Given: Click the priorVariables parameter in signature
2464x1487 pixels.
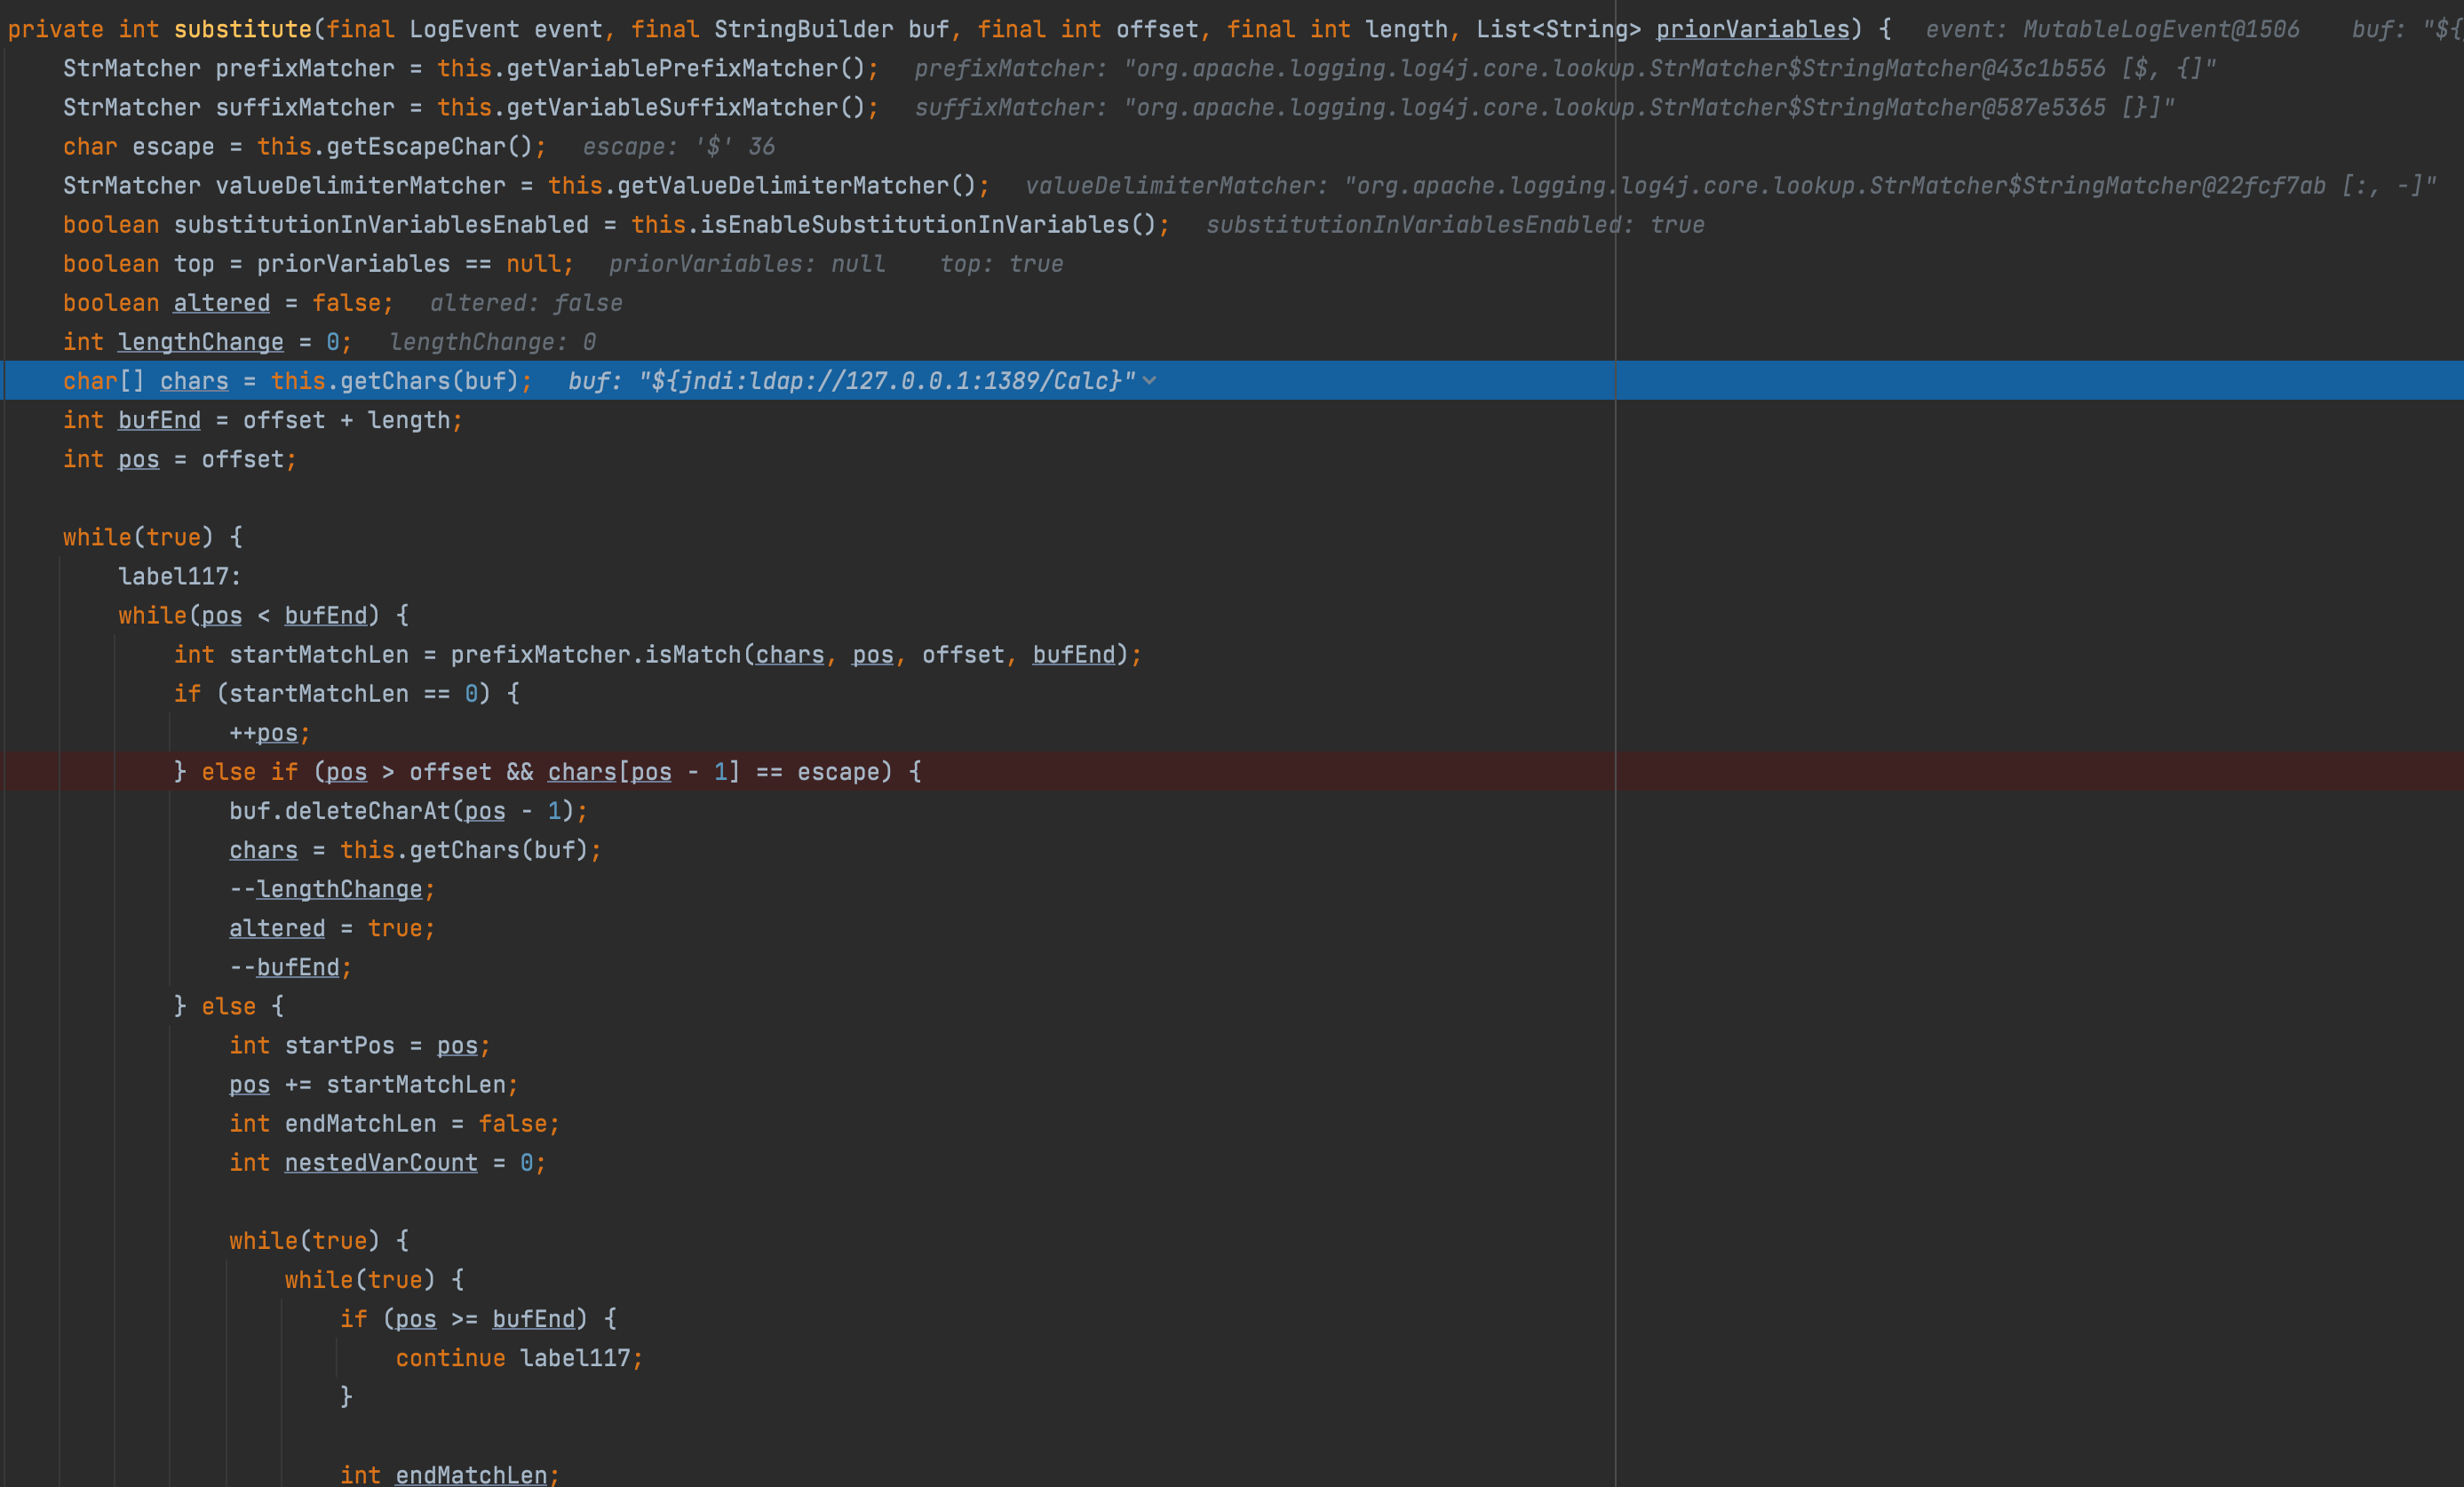Looking at the screenshot, I should pyautogui.click(x=1752, y=29).
